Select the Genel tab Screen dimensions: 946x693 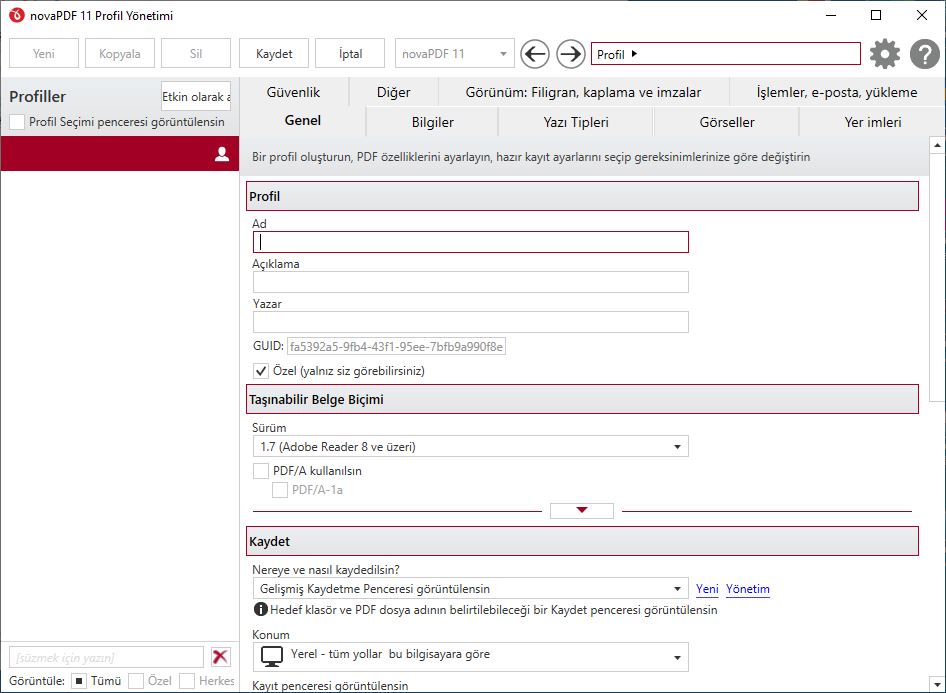303,121
